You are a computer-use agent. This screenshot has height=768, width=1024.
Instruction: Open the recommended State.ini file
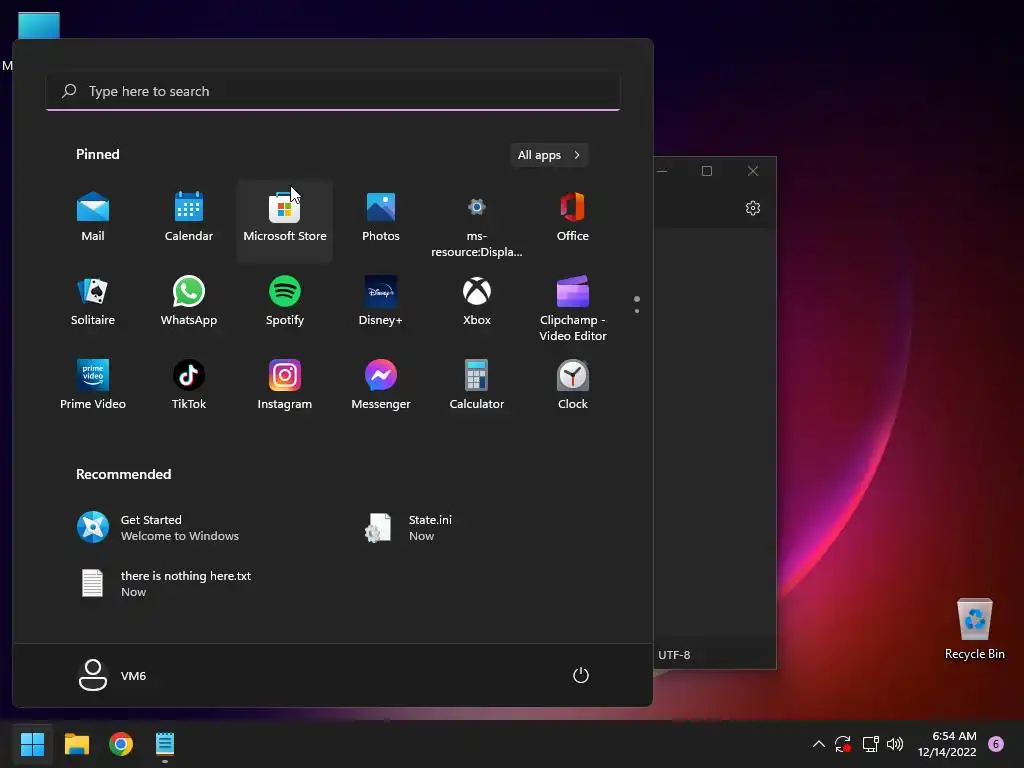pos(477,528)
